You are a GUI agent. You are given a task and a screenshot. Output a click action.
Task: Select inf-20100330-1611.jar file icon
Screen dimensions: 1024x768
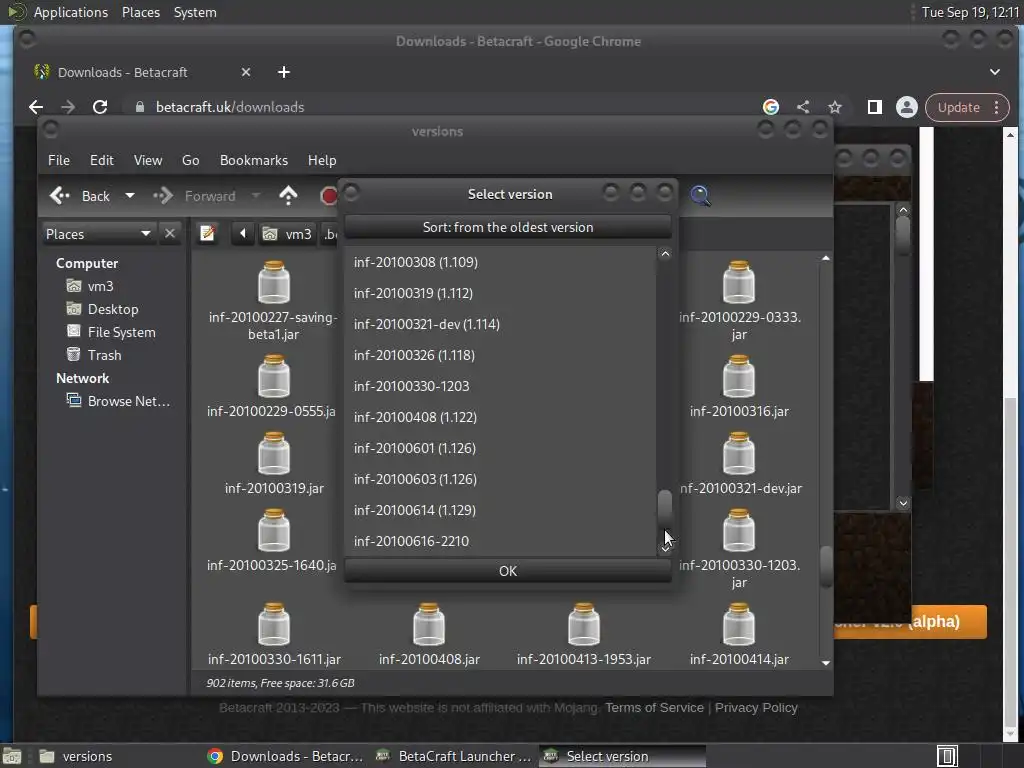point(274,625)
